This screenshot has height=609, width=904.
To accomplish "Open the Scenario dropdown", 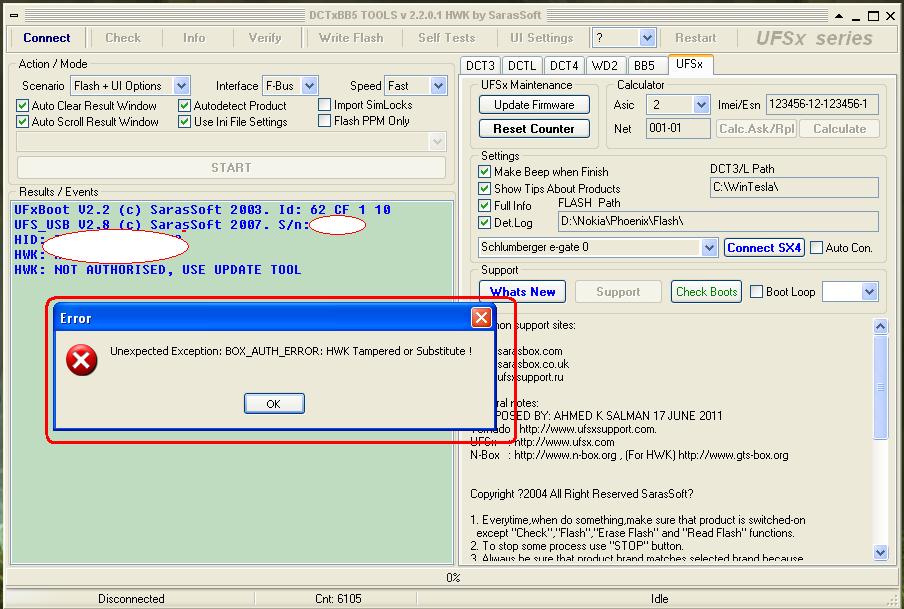I will coord(181,86).
